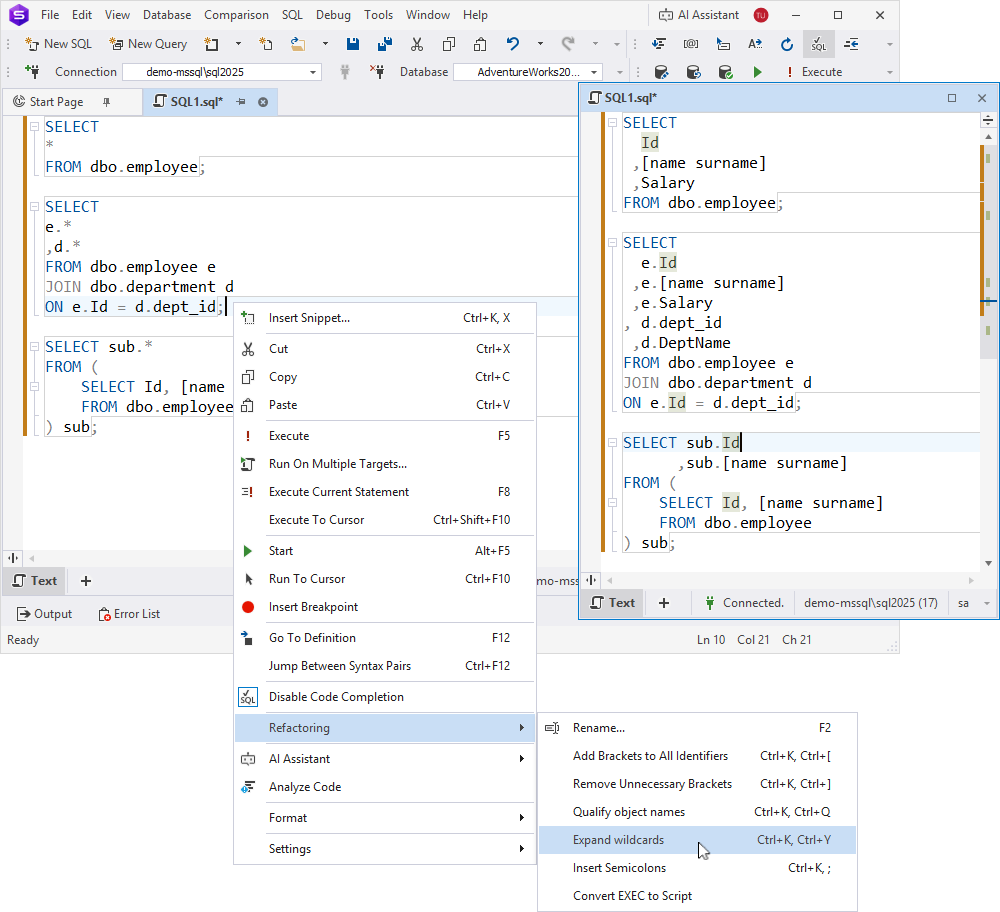Click the Refresh icon in SQL toolbar
The image size is (1000, 912).
[787, 44]
